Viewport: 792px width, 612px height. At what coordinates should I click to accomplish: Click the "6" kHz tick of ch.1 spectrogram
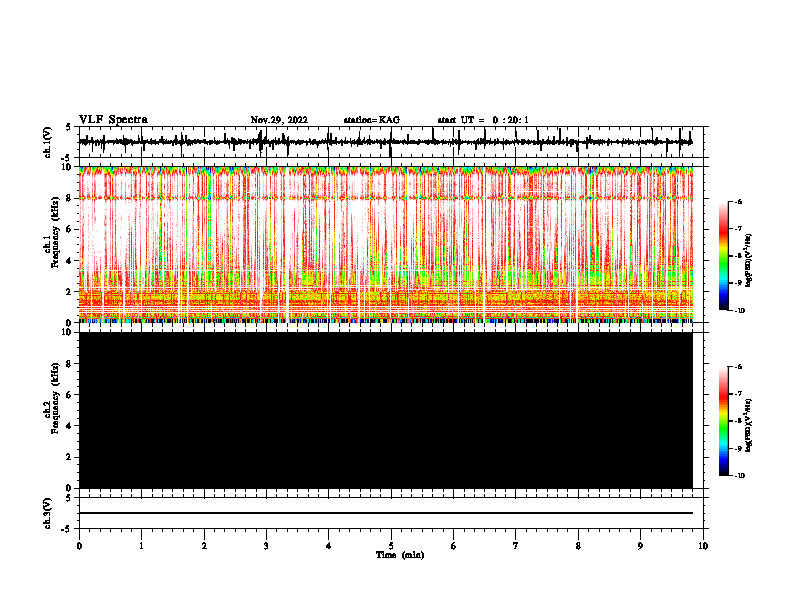pos(70,229)
